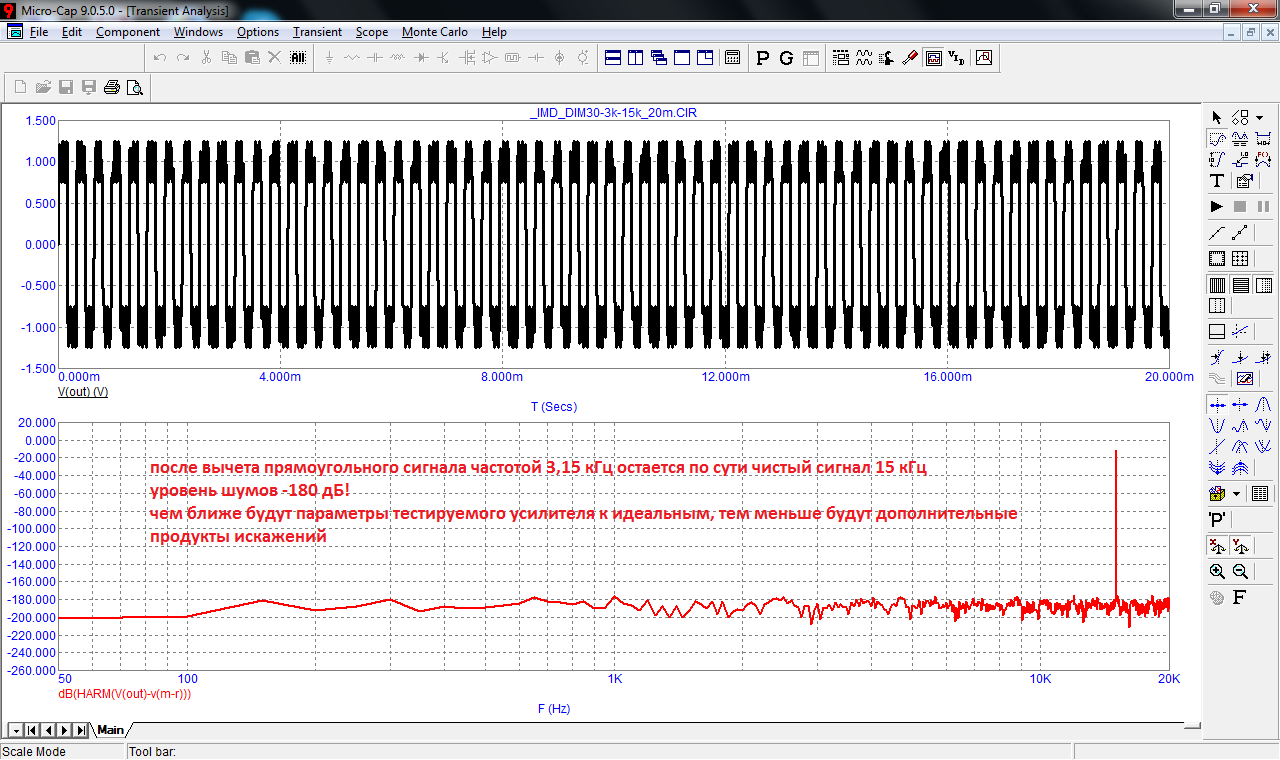The height and width of the screenshot is (760, 1280).
Task: Click the Run analysis play button
Action: (1217, 207)
